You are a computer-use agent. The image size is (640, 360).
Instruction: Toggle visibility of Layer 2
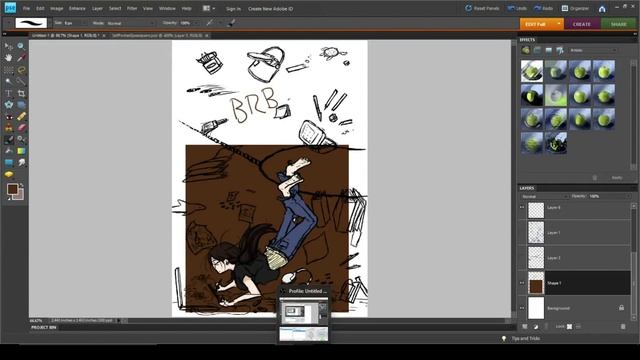pos(522,258)
